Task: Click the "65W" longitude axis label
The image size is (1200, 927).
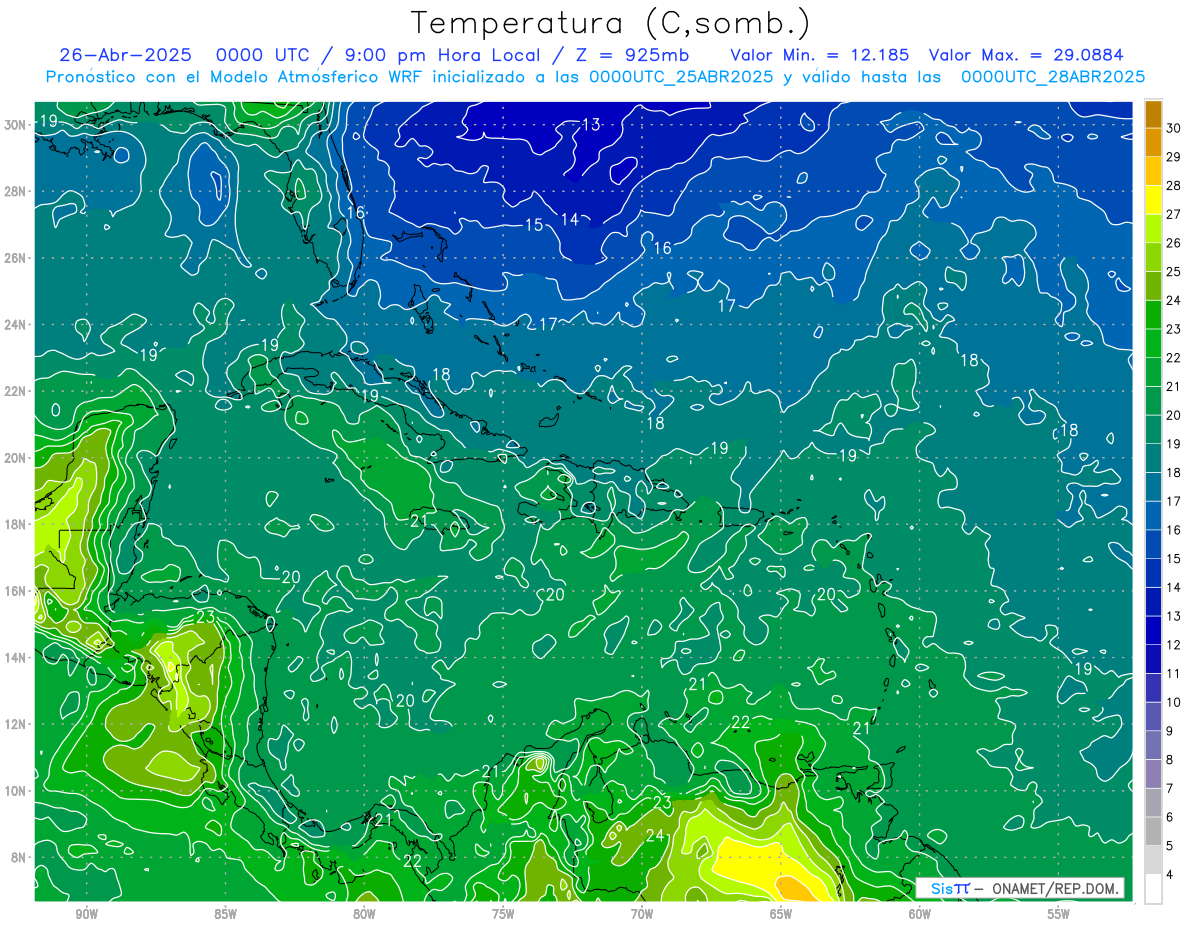Action: [781, 914]
